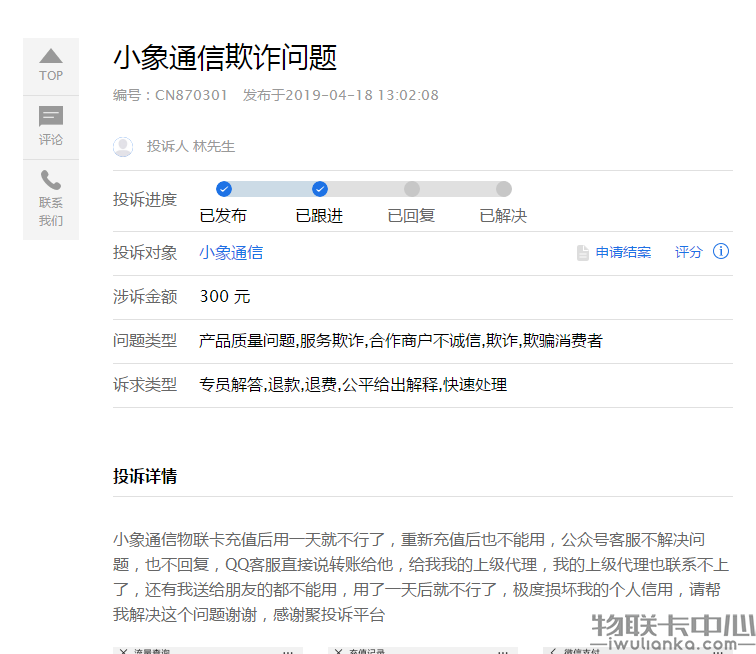This screenshot has width=756, height=654.
Task: Click the amount 300 元
Action: pos(225,297)
